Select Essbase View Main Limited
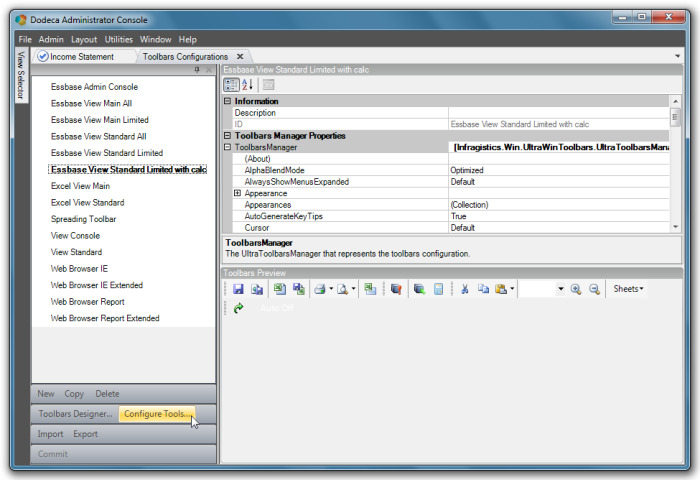Screen dimensions: 700x480 click(100, 120)
